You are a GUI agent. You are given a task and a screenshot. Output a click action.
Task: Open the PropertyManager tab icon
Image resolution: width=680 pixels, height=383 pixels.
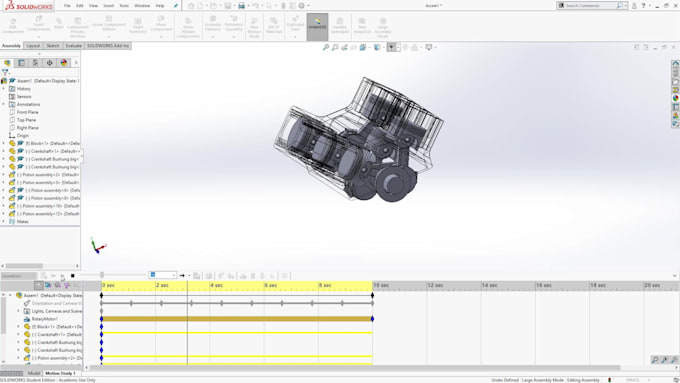(21, 63)
